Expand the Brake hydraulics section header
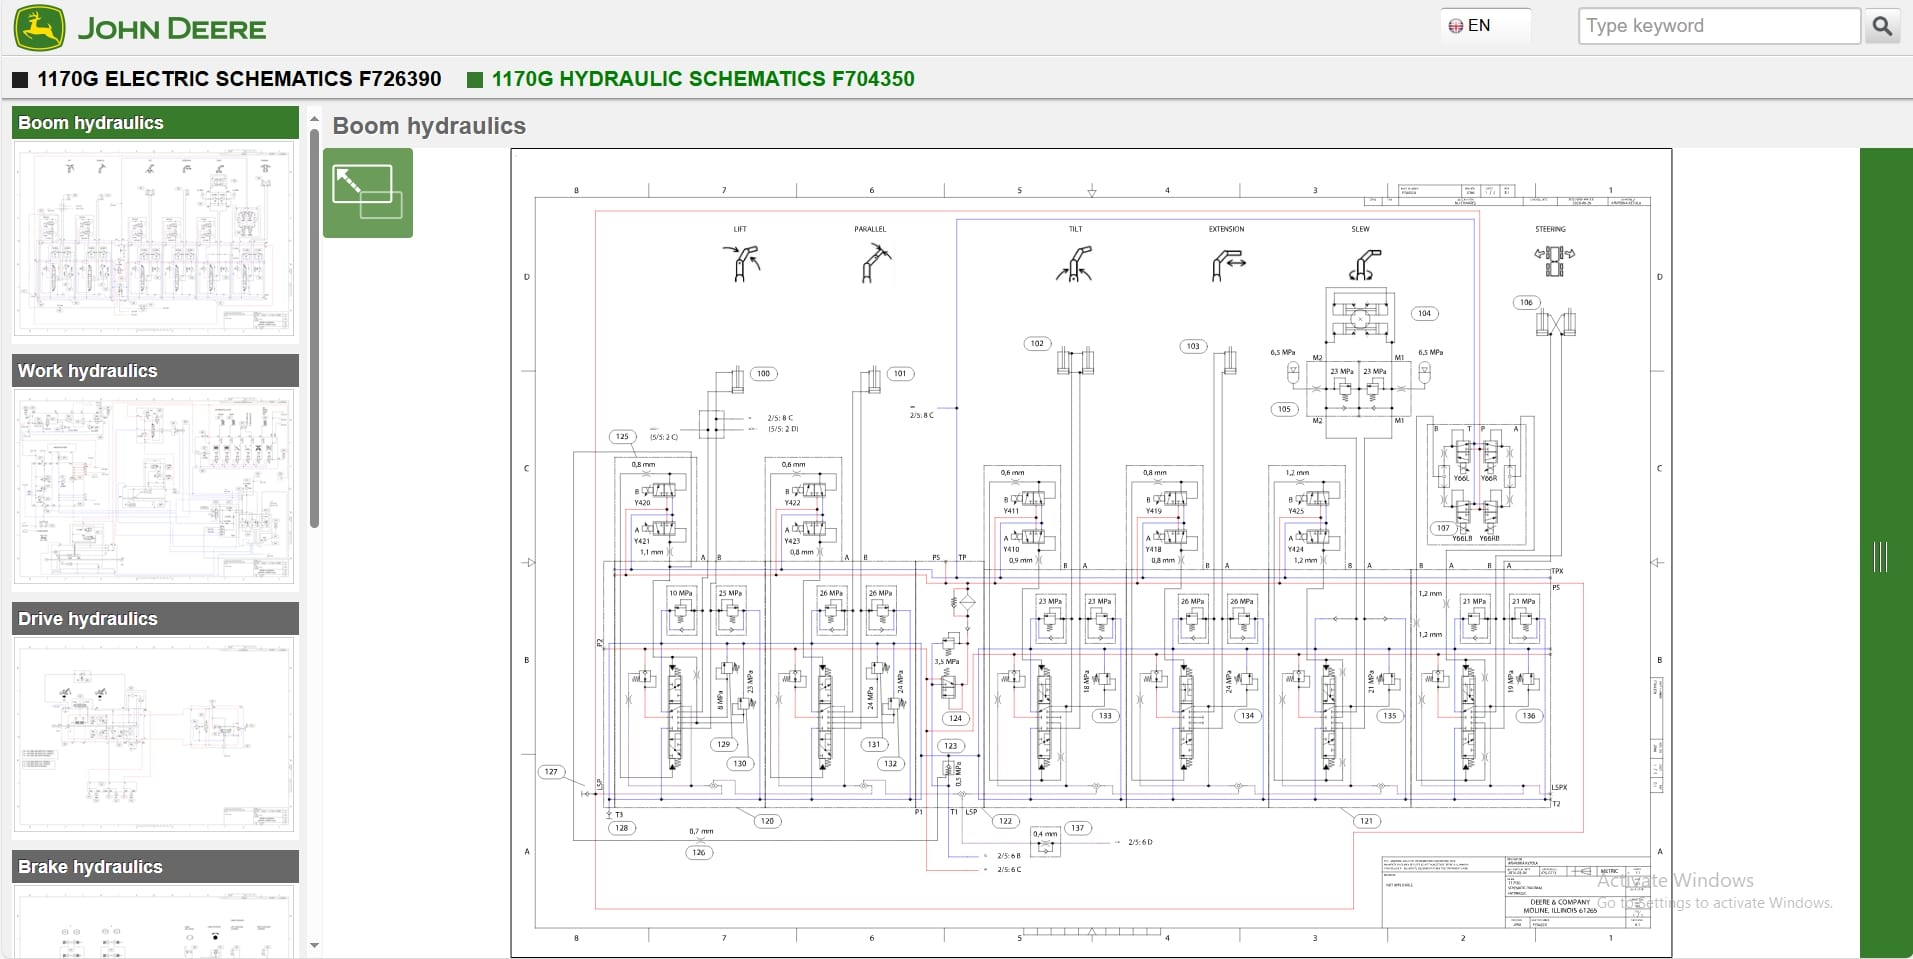1913x959 pixels. [x=153, y=866]
